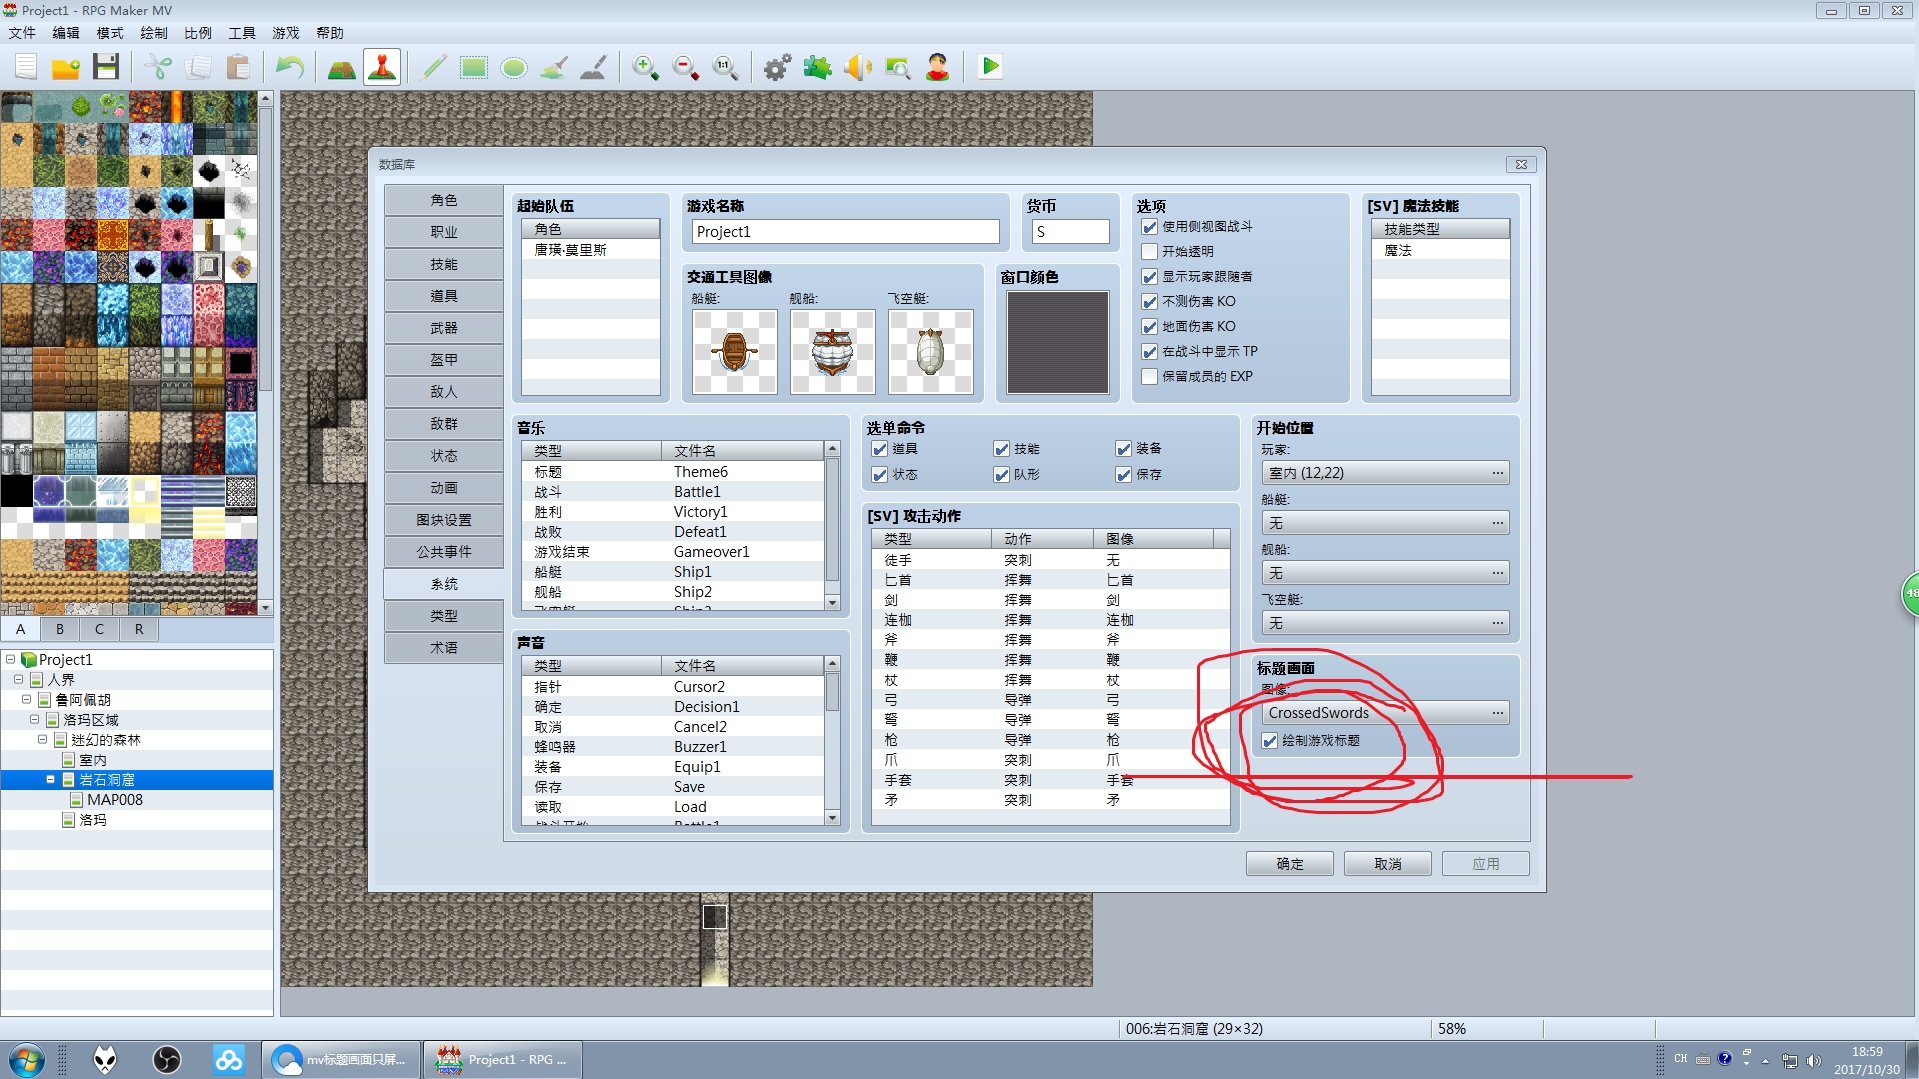Switch to Event mode icon
1919x1079 pixels.
(382, 67)
